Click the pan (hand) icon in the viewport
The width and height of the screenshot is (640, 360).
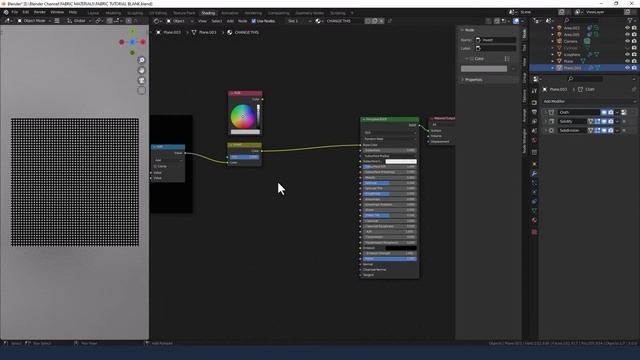142,70
